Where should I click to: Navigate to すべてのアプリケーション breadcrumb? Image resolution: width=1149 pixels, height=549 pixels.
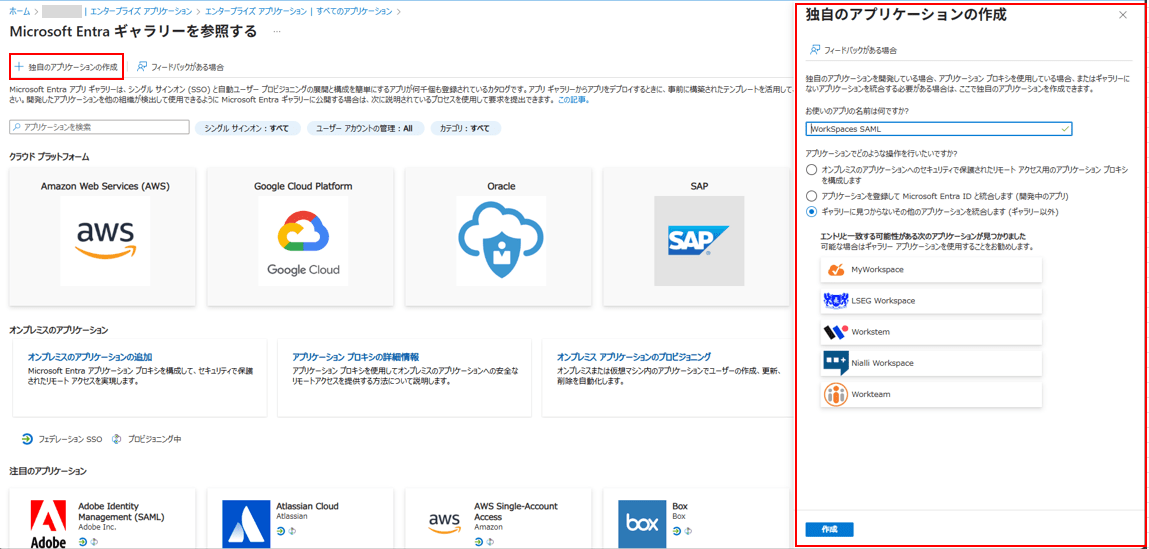click(355, 11)
